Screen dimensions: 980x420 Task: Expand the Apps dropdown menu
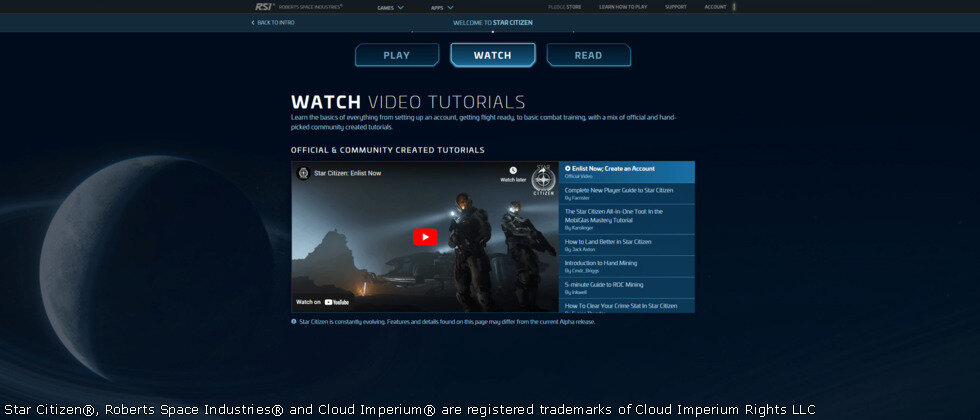(442, 8)
